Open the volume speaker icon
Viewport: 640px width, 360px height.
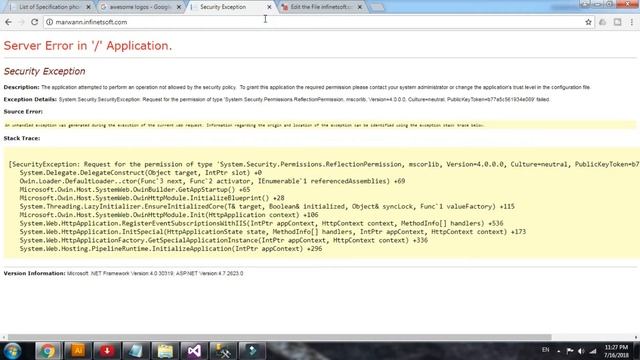coord(581,351)
